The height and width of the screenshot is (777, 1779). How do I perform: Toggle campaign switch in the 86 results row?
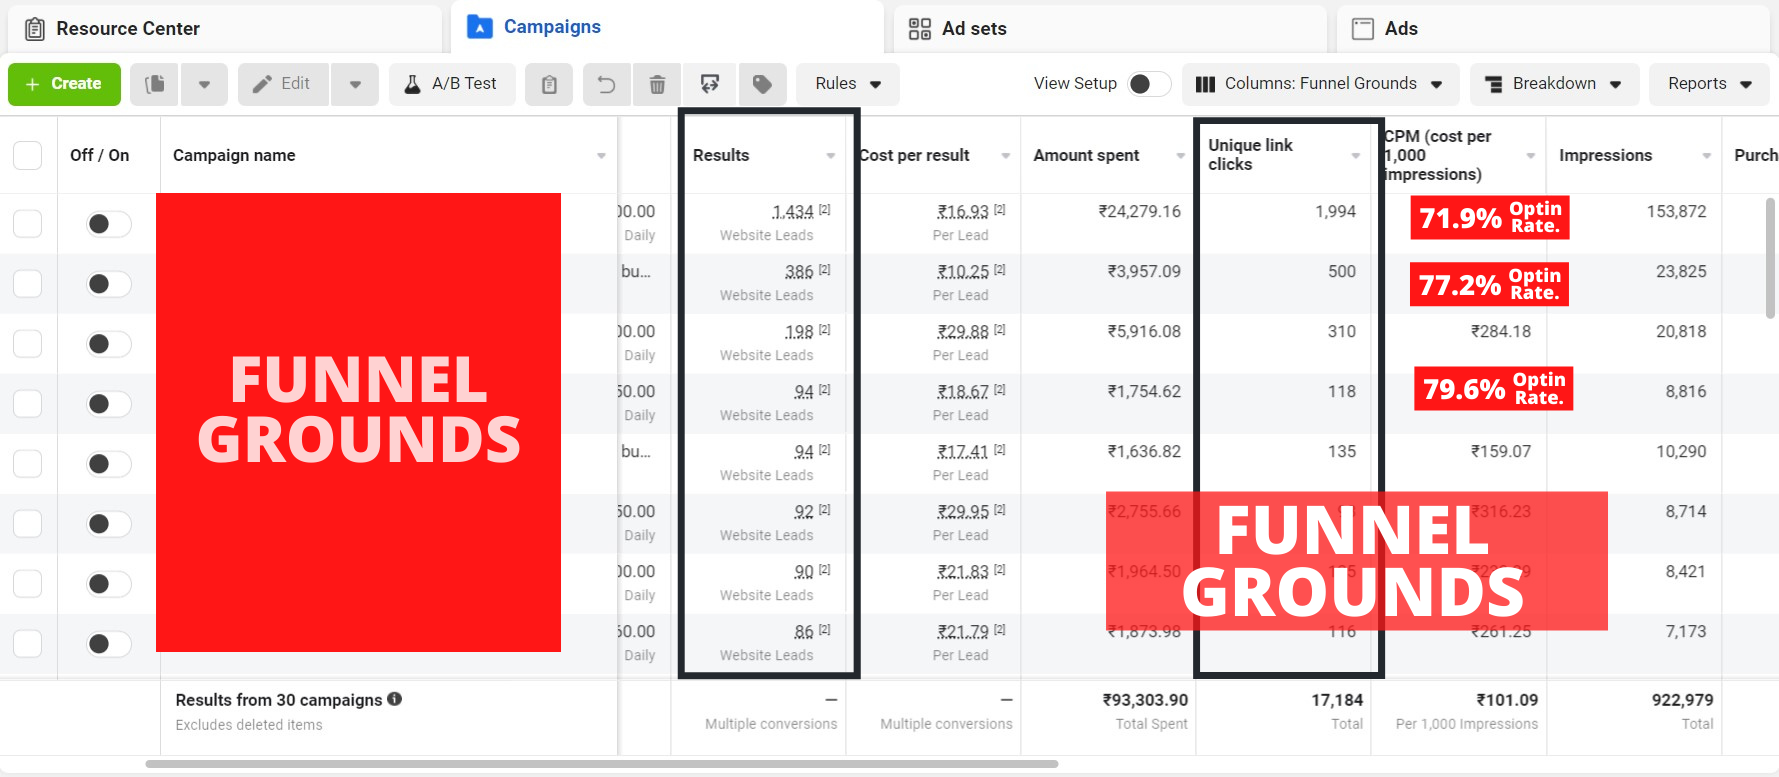coord(109,644)
